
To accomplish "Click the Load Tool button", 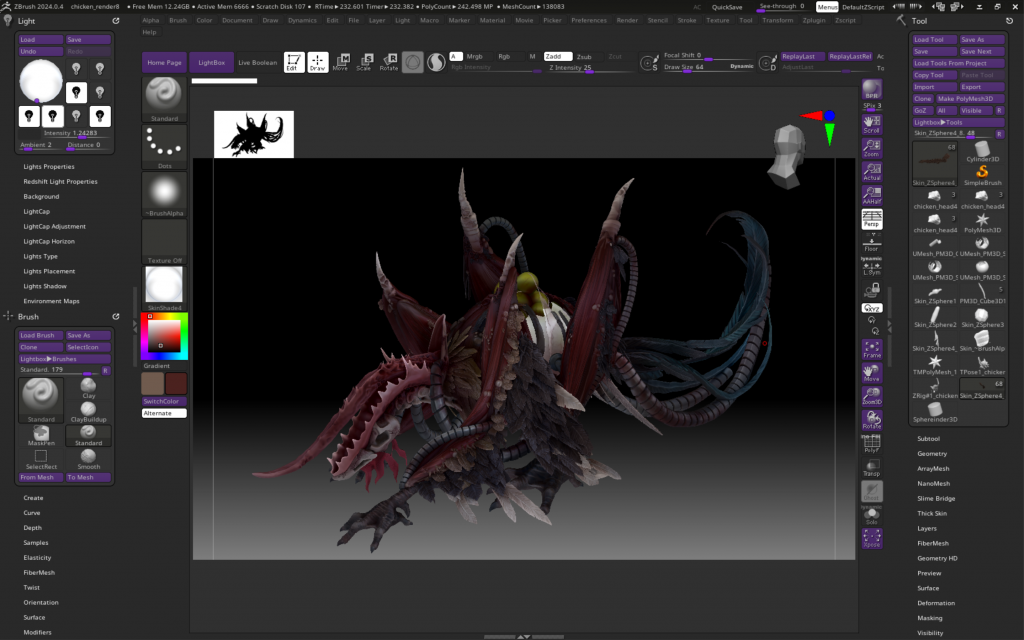I will point(935,40).
